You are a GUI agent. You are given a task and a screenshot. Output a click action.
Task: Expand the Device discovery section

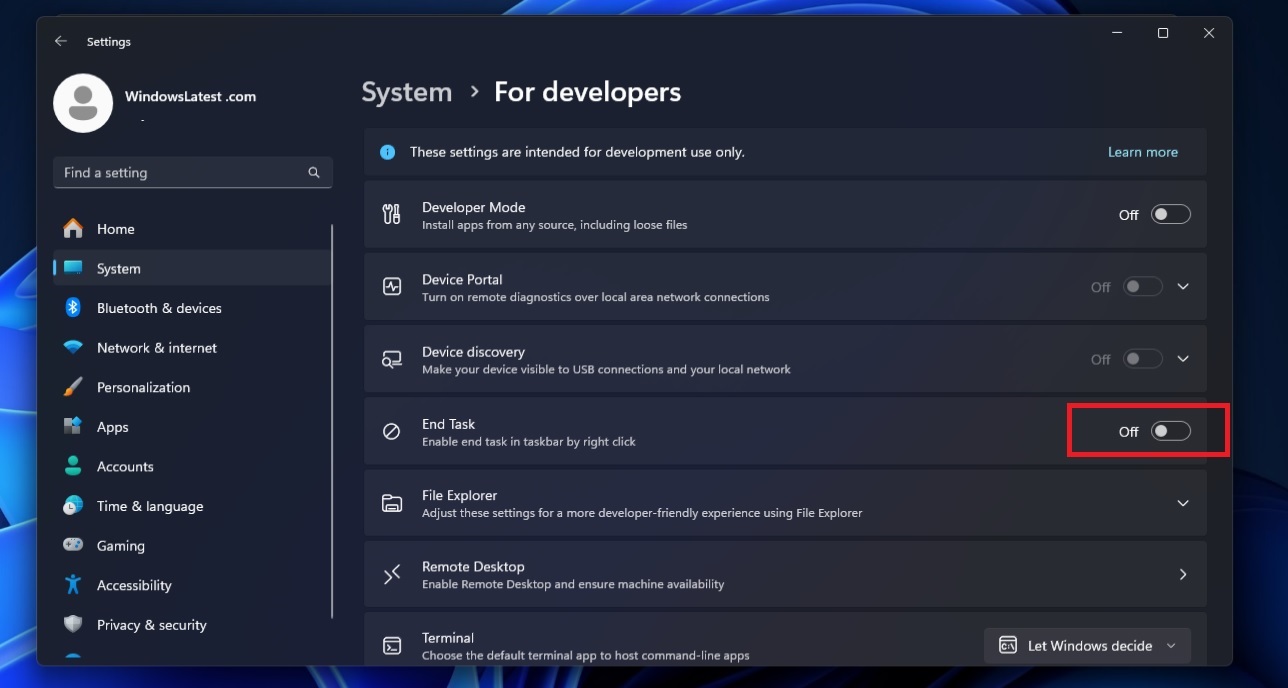tap(1183, 359)
